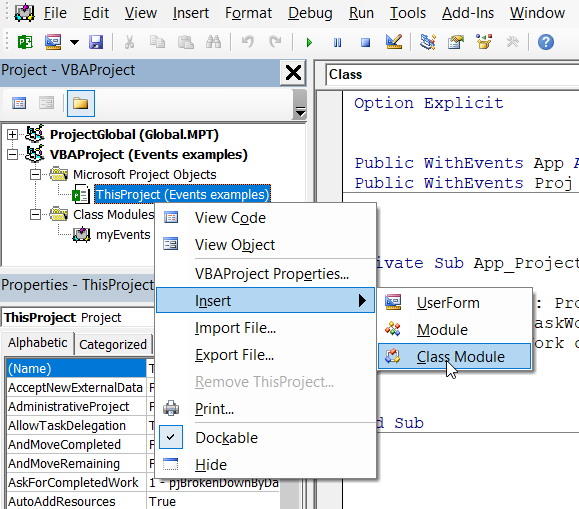Click the Toolbox wrench and hammer icon
Screen dimensions: 579x509
pos(513,42)
